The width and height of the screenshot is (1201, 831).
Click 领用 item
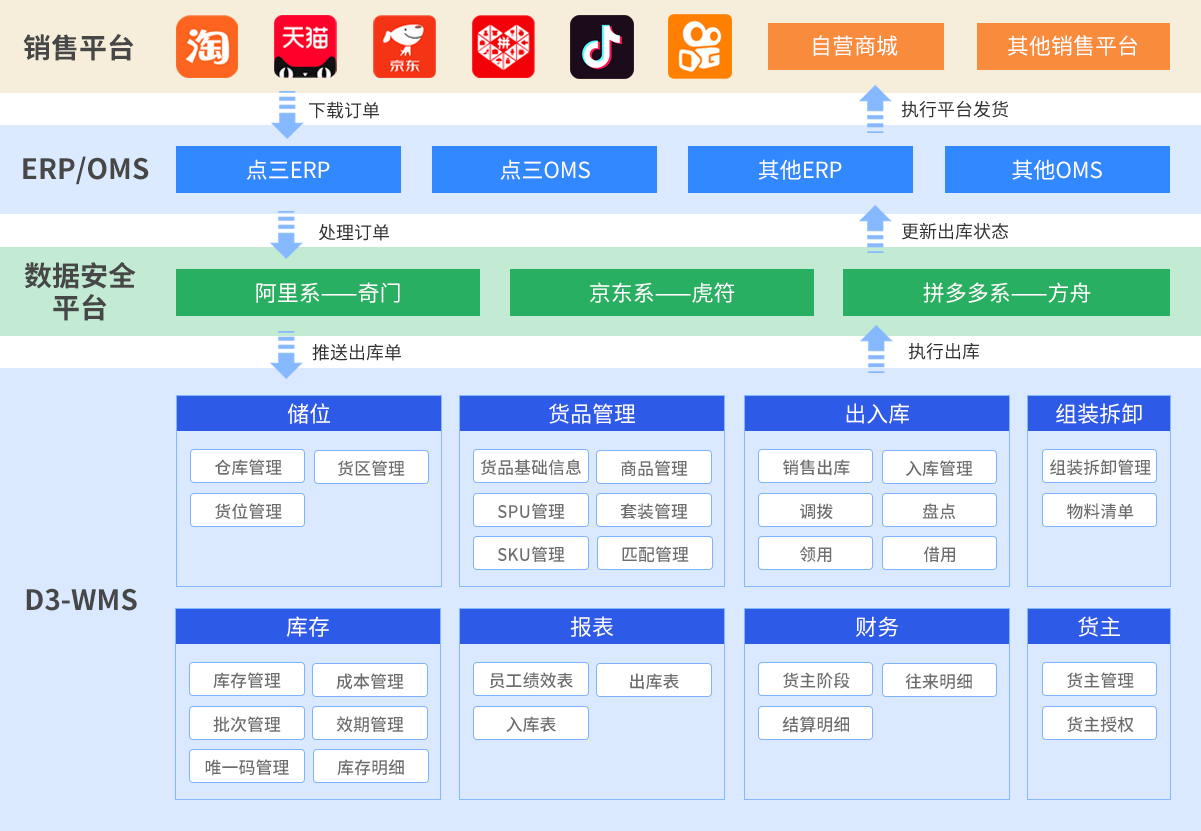pos(816,554)
